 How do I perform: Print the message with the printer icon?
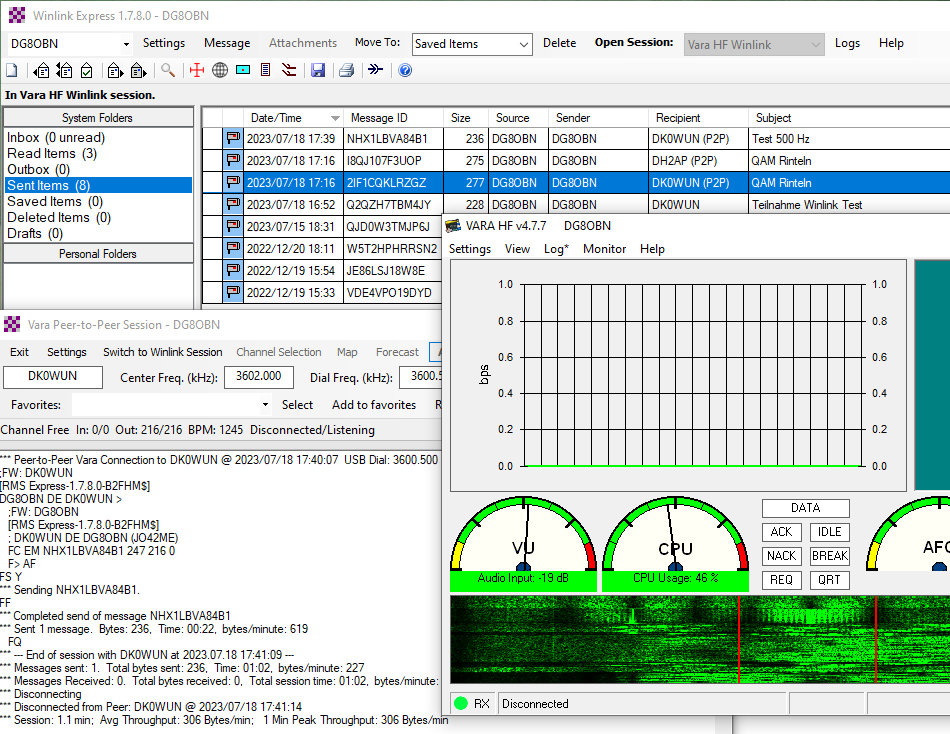tap(347, 70)
